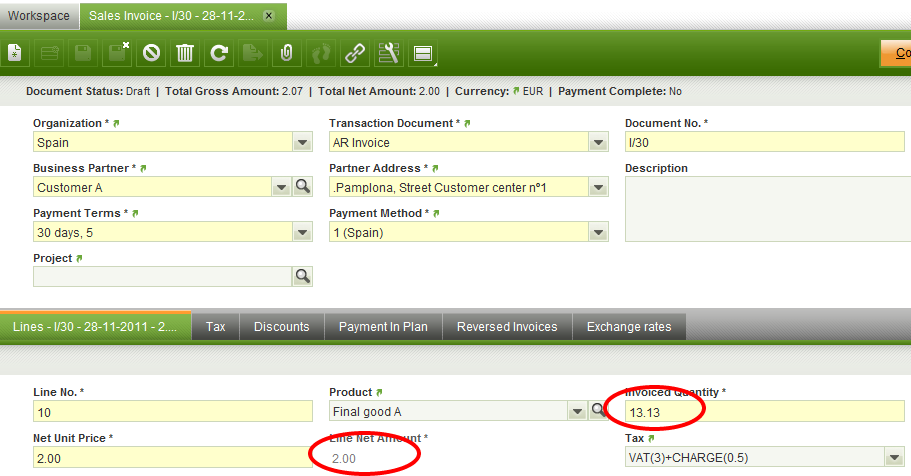The width and height of the screenshot is (911, 476).
Task: Expand the Product Final good A dropdown
Action: pyautogui.click(x=577, y=411)
